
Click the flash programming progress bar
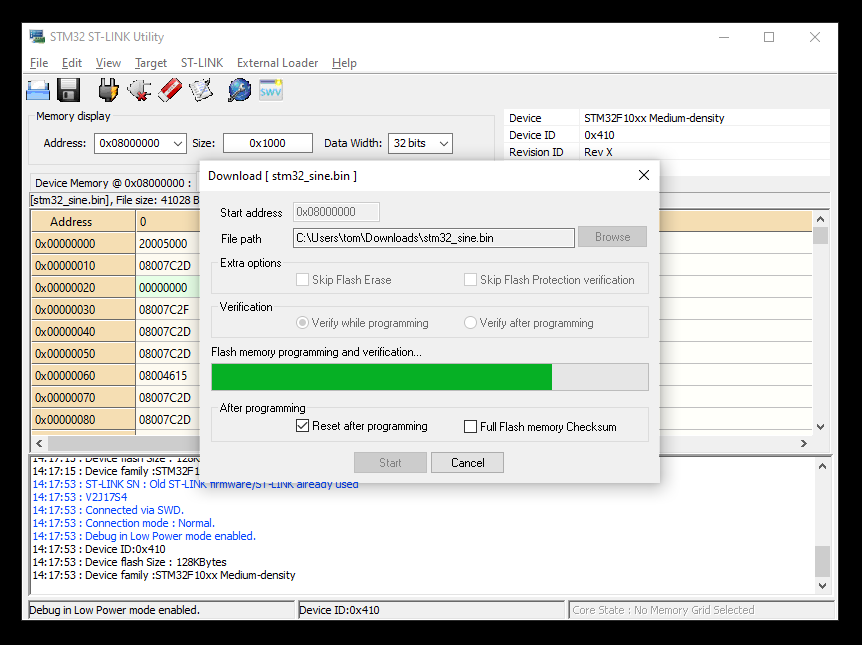click(430, 377)
